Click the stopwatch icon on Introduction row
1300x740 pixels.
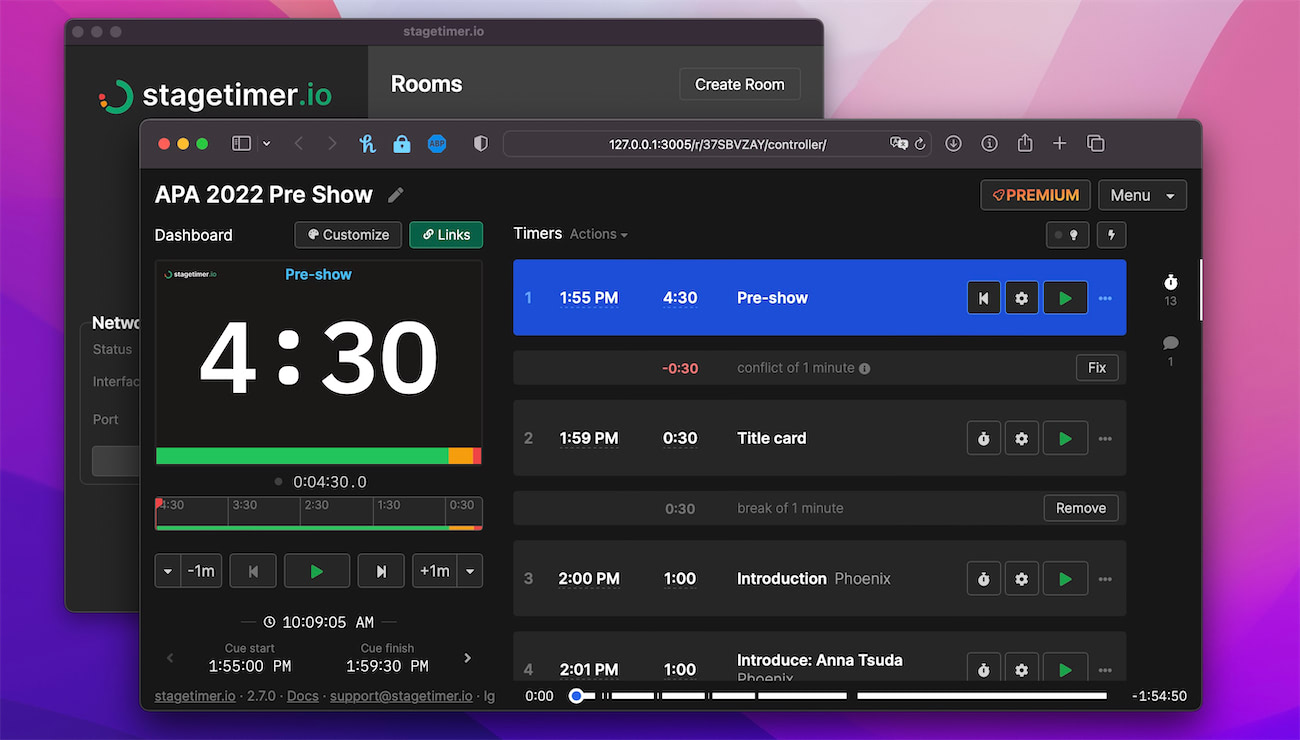click(x=984, y=579)
